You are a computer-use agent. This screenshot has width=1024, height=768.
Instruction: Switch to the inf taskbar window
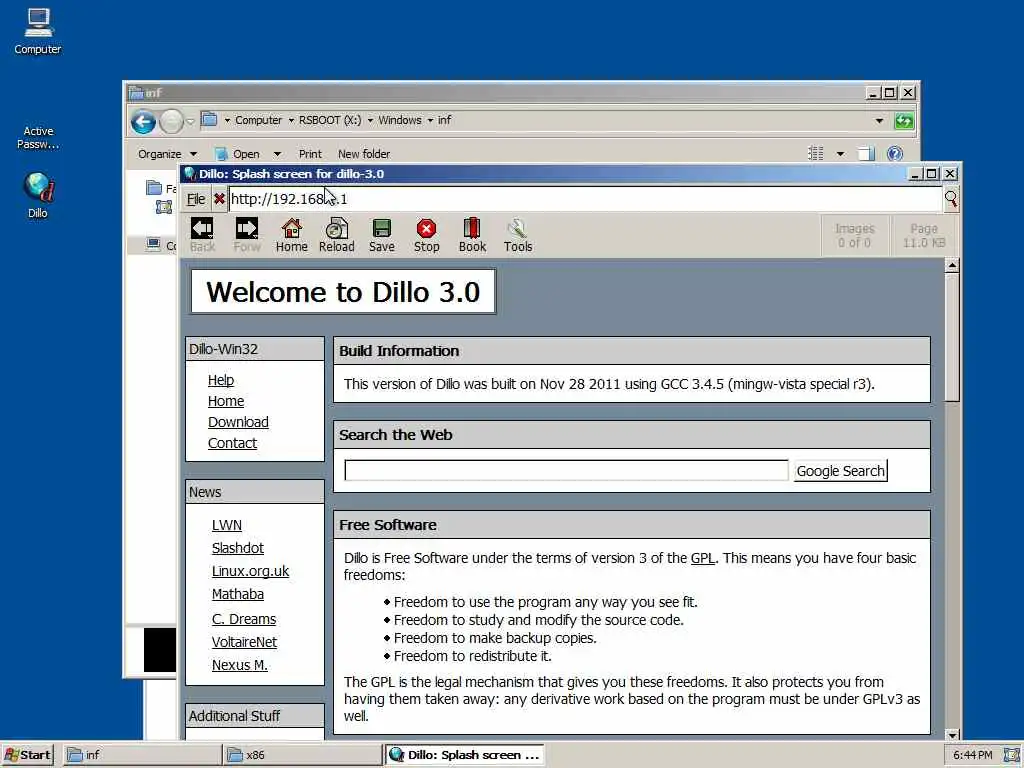(x=142, y=755)
